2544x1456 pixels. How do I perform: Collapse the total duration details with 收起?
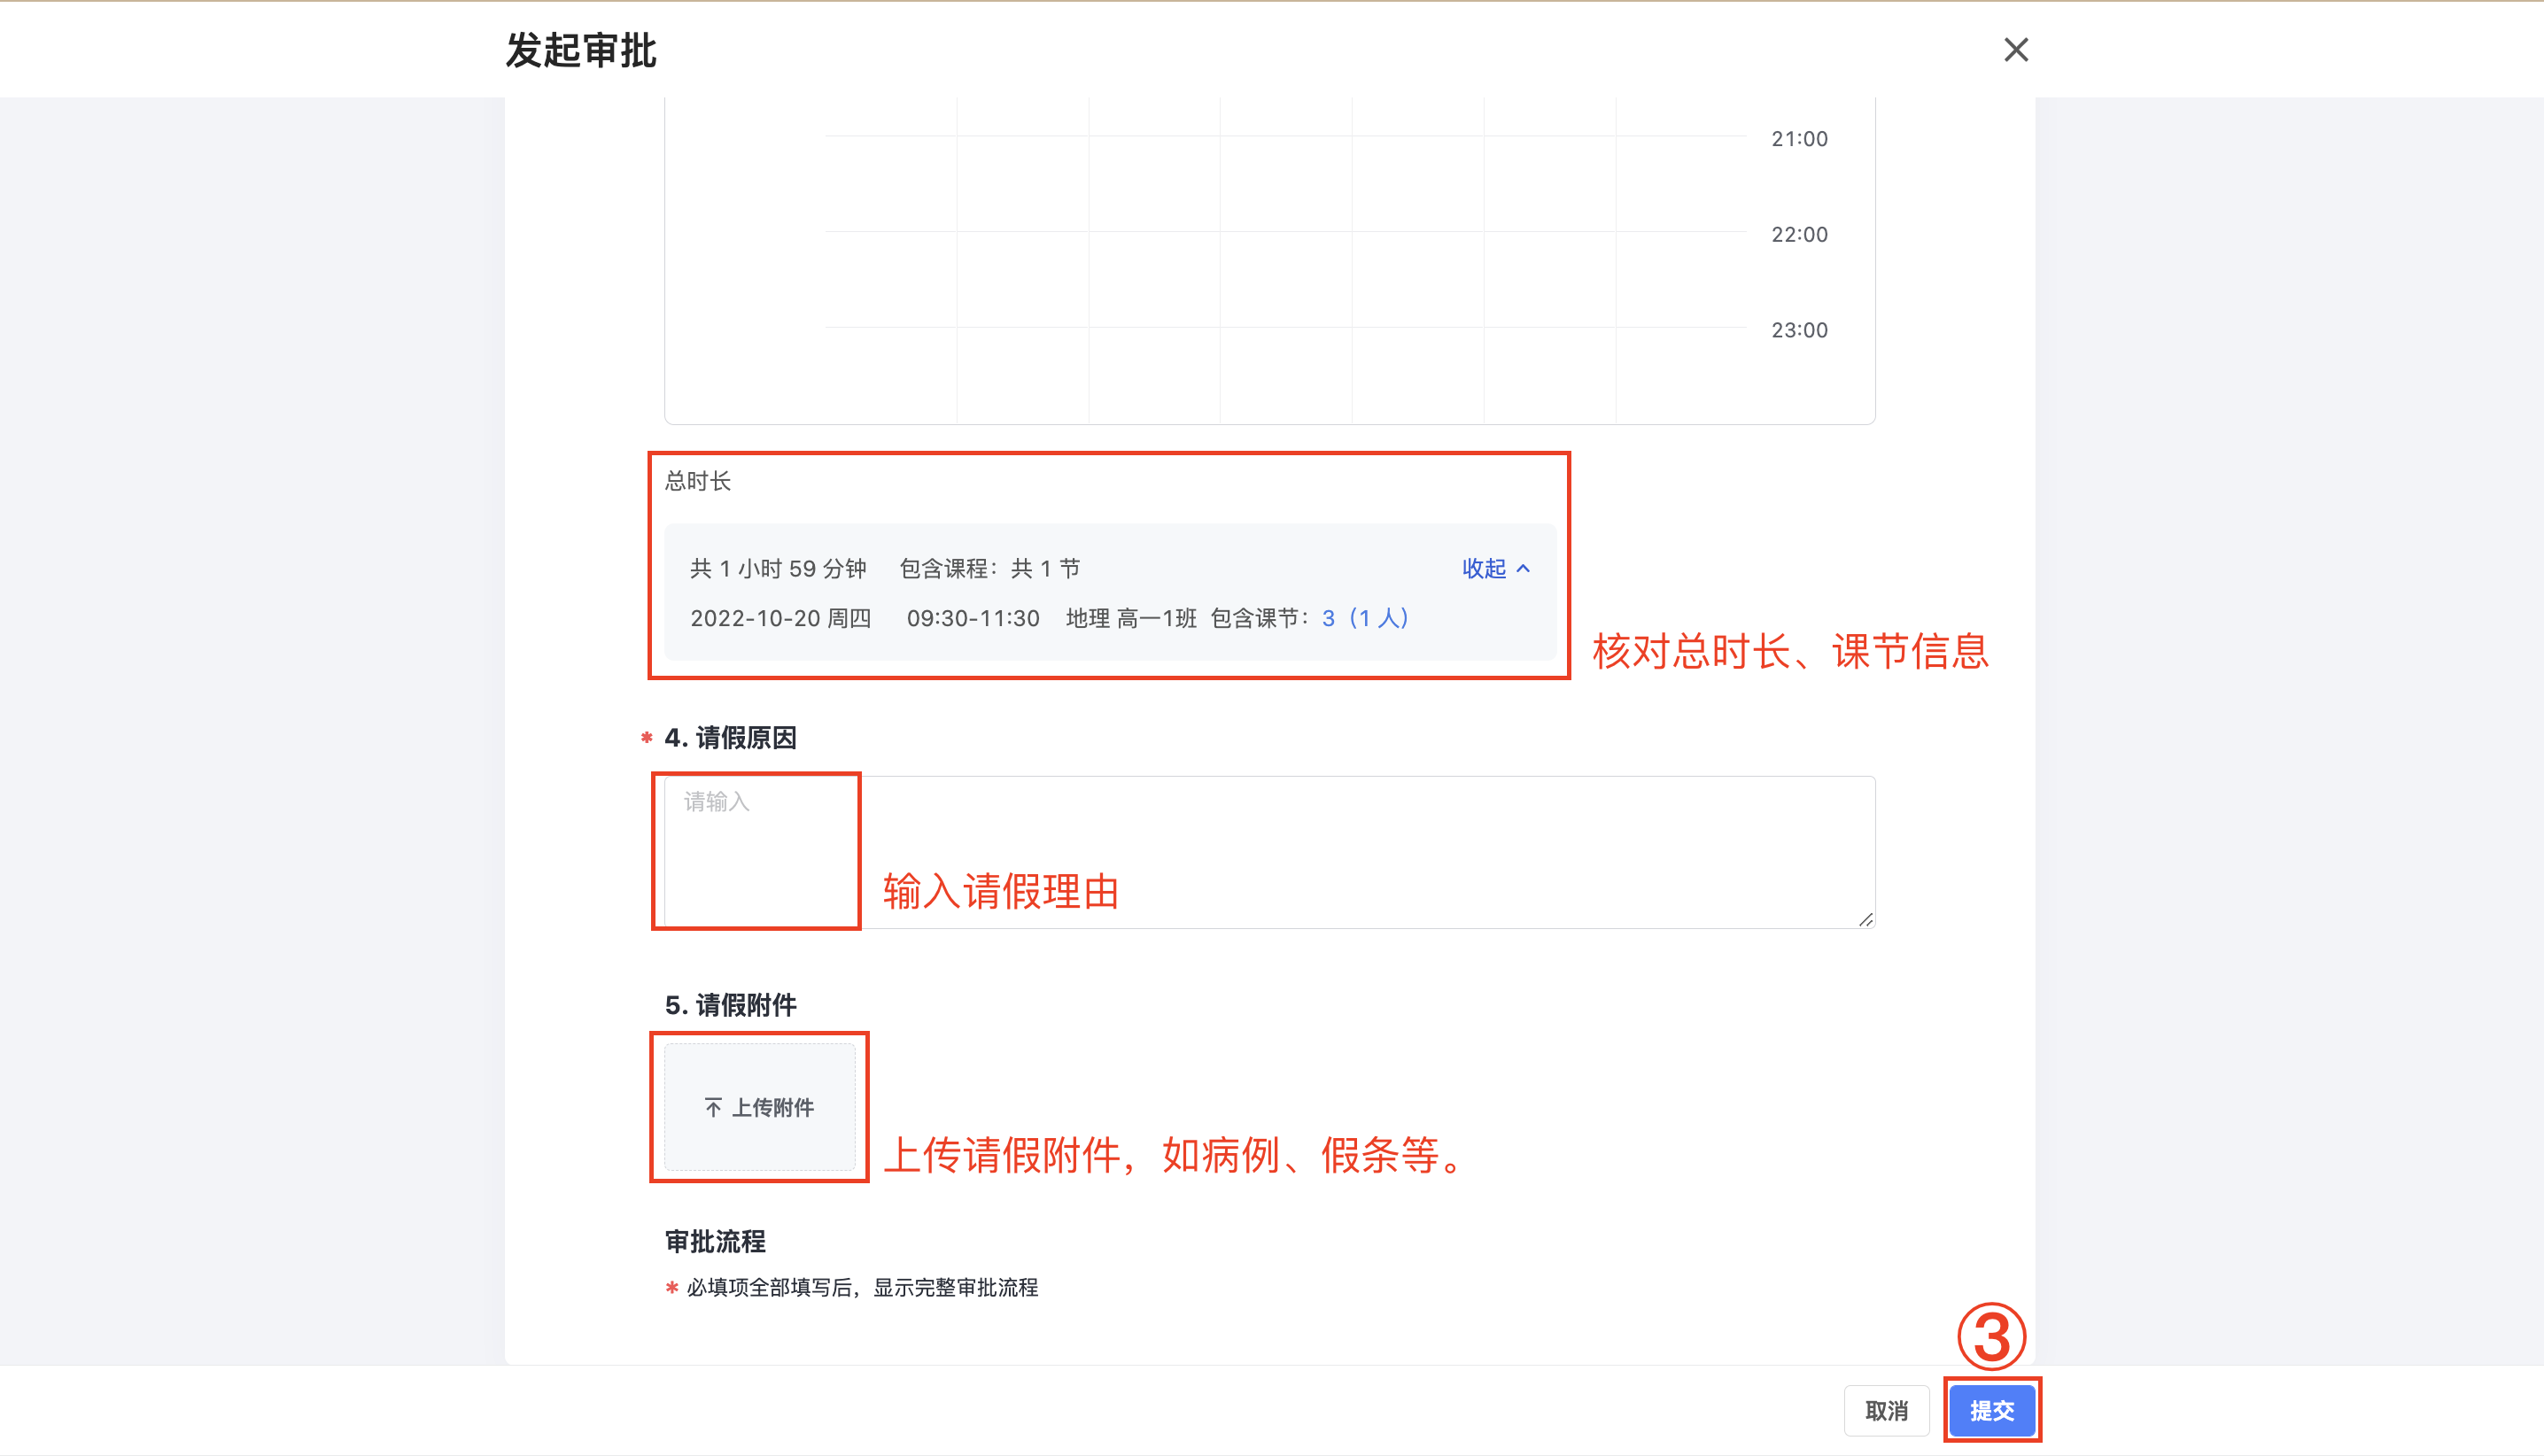pos(1495,568)
